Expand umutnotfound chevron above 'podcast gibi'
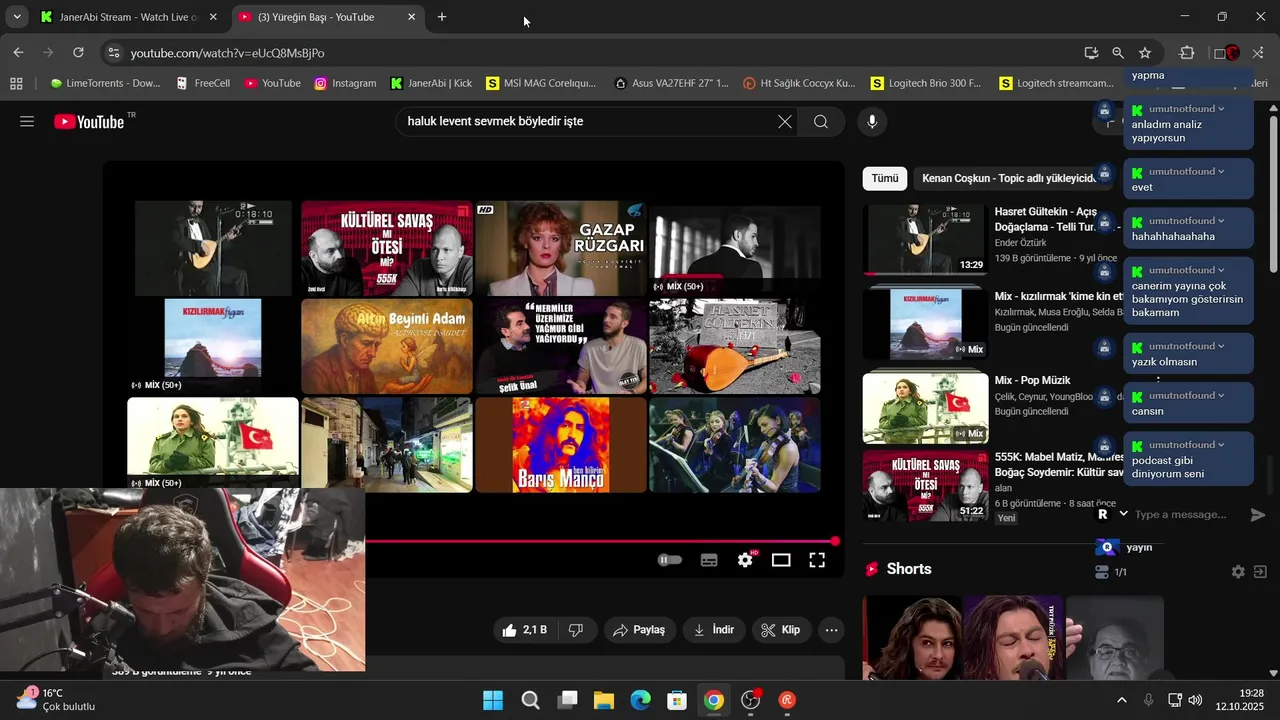 (1221, 444)
